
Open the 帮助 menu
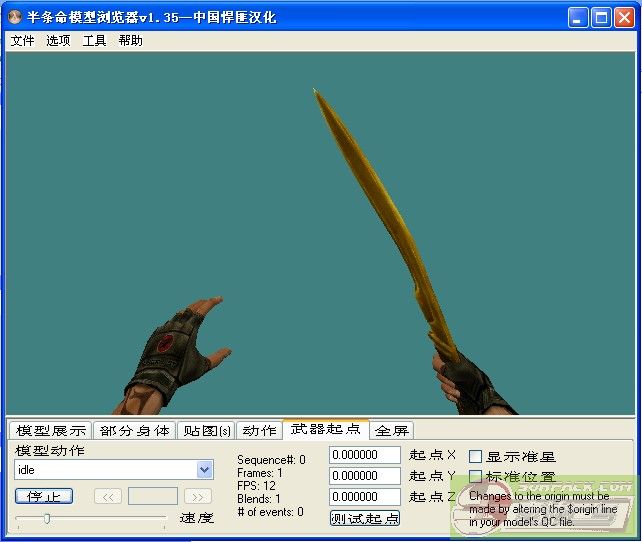pos(130,41)
